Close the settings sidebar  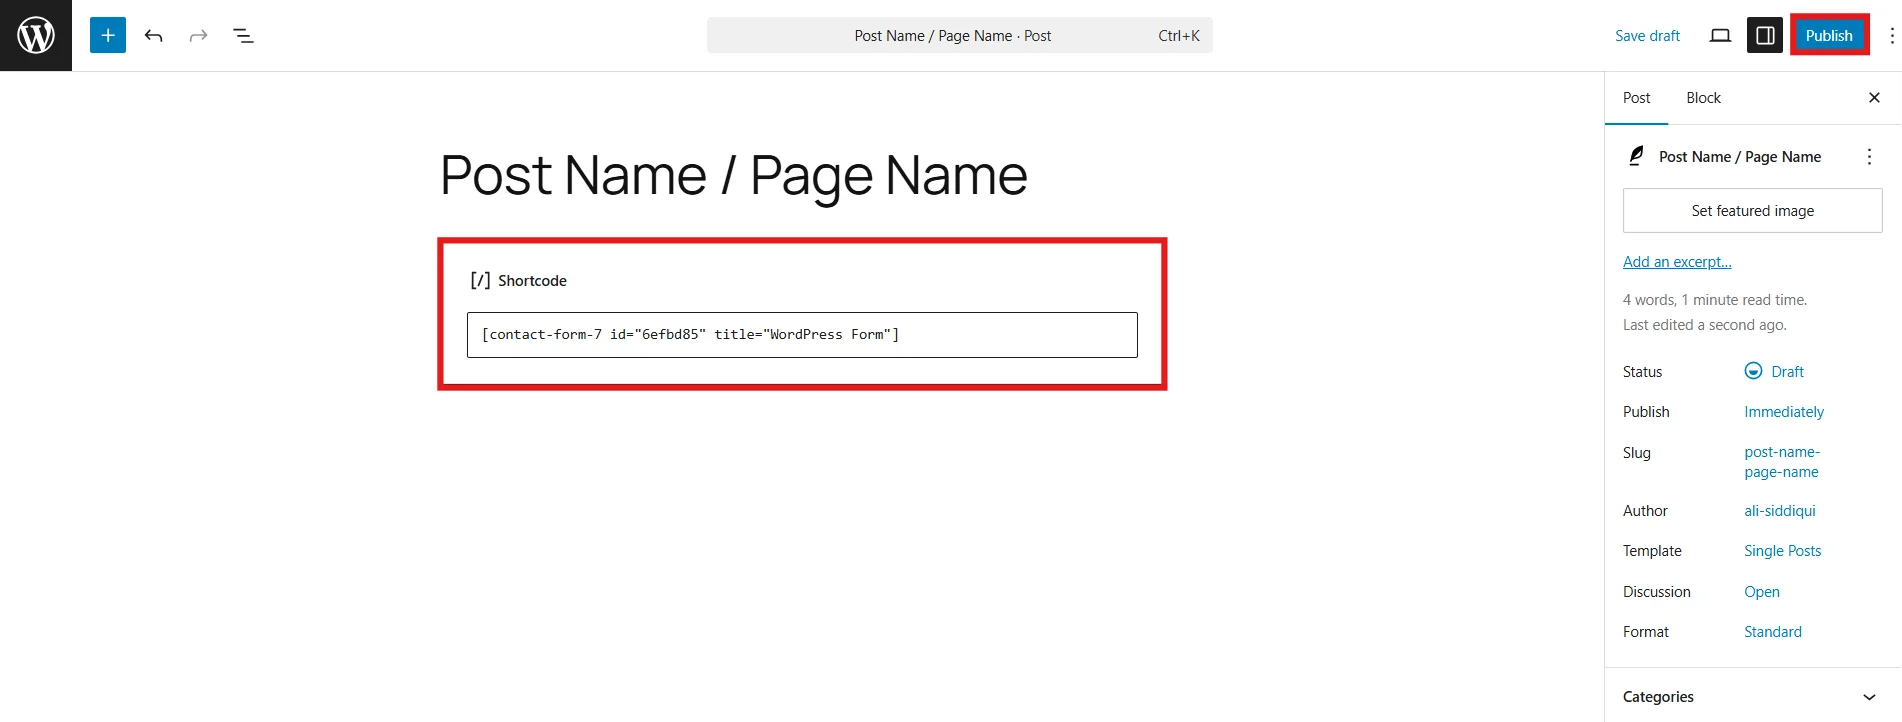pos(1874,98)
